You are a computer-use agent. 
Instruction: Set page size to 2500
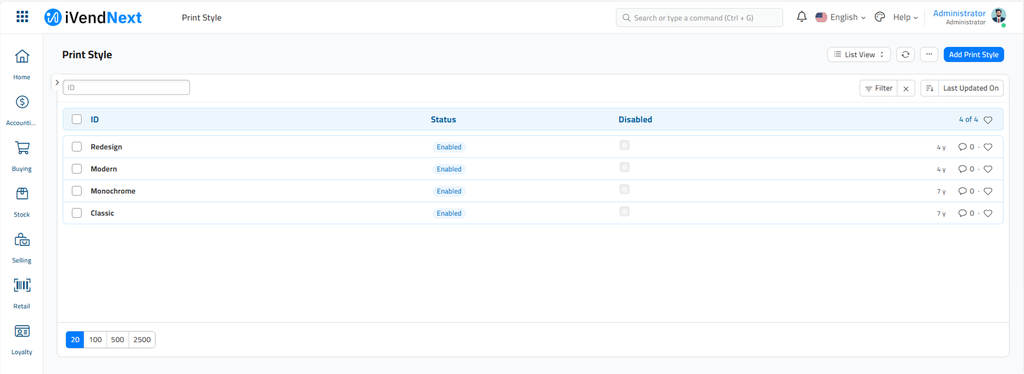[142, 340]
